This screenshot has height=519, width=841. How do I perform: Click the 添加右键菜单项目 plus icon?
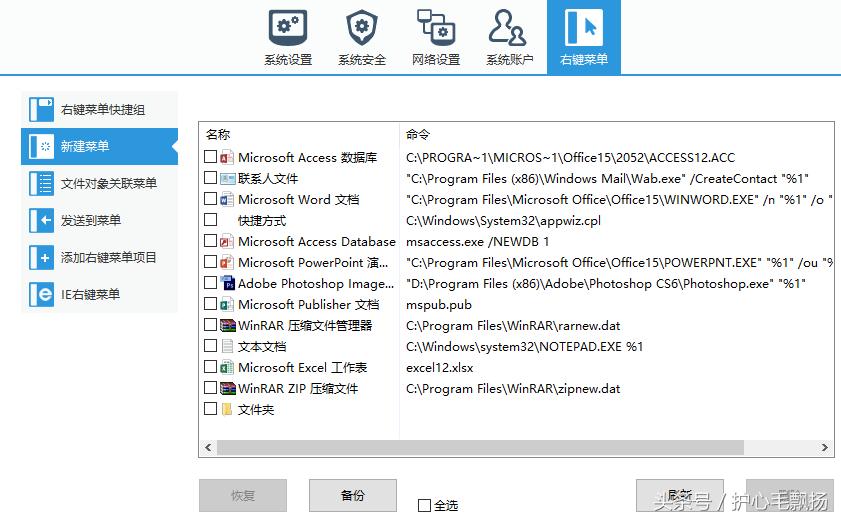pos(41,257)
